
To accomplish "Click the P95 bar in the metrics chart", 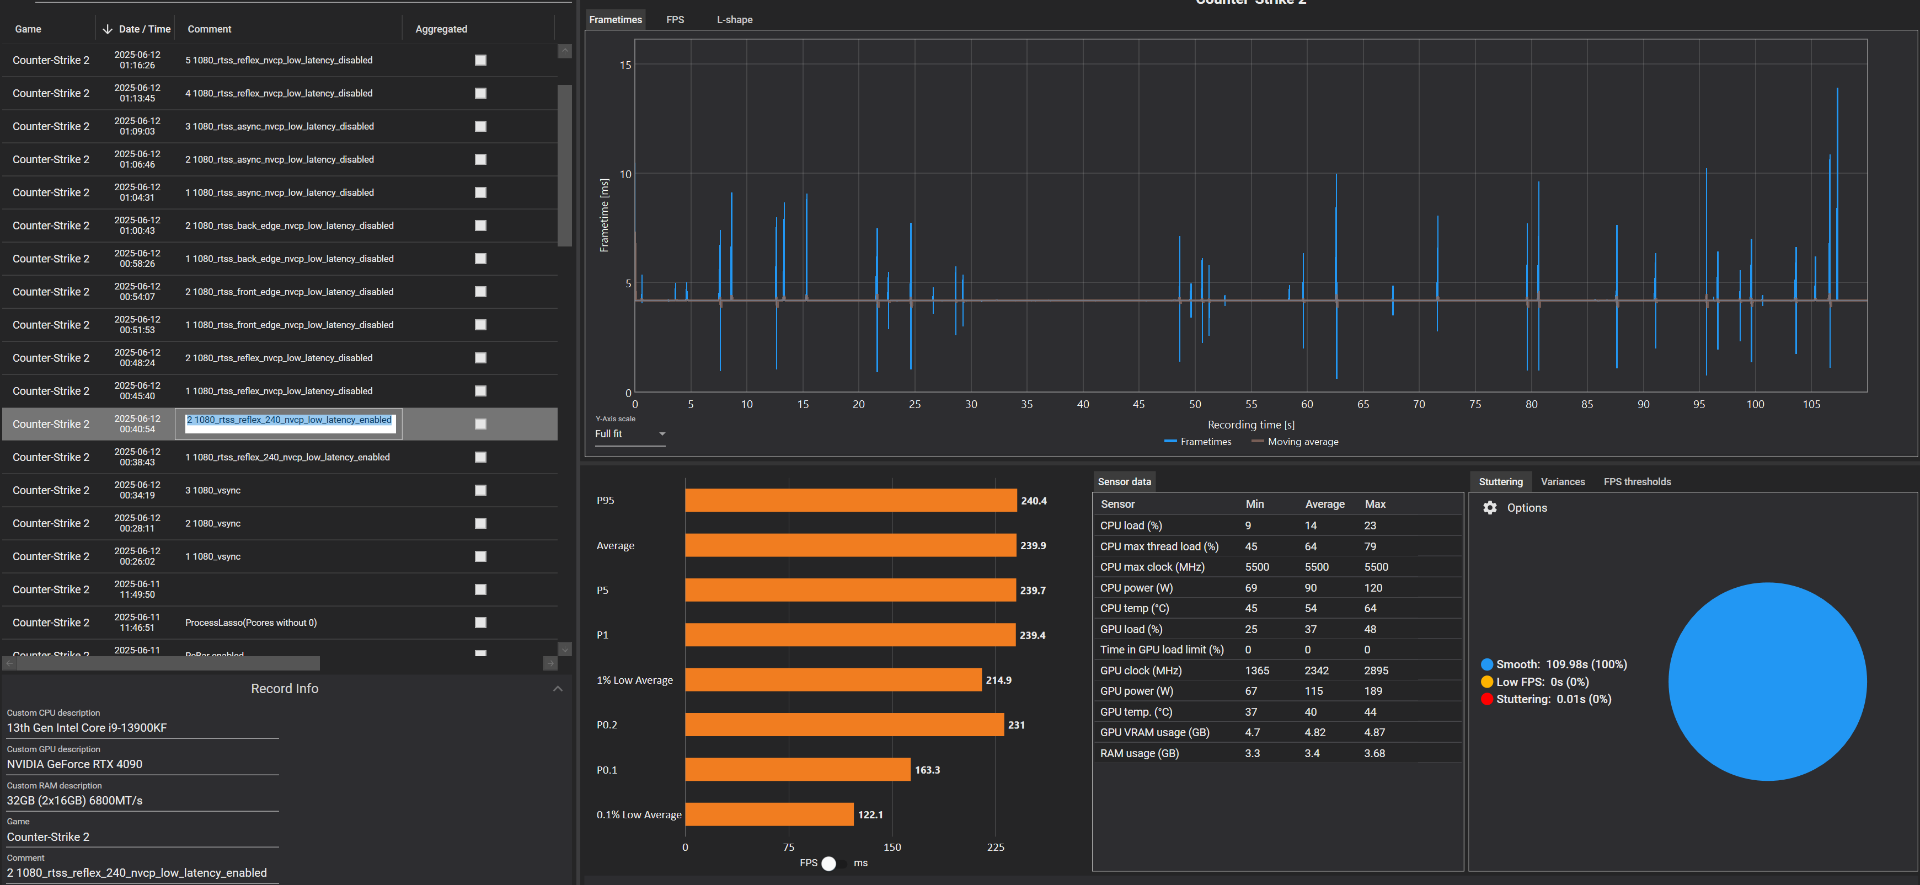I will pos(851,500).
